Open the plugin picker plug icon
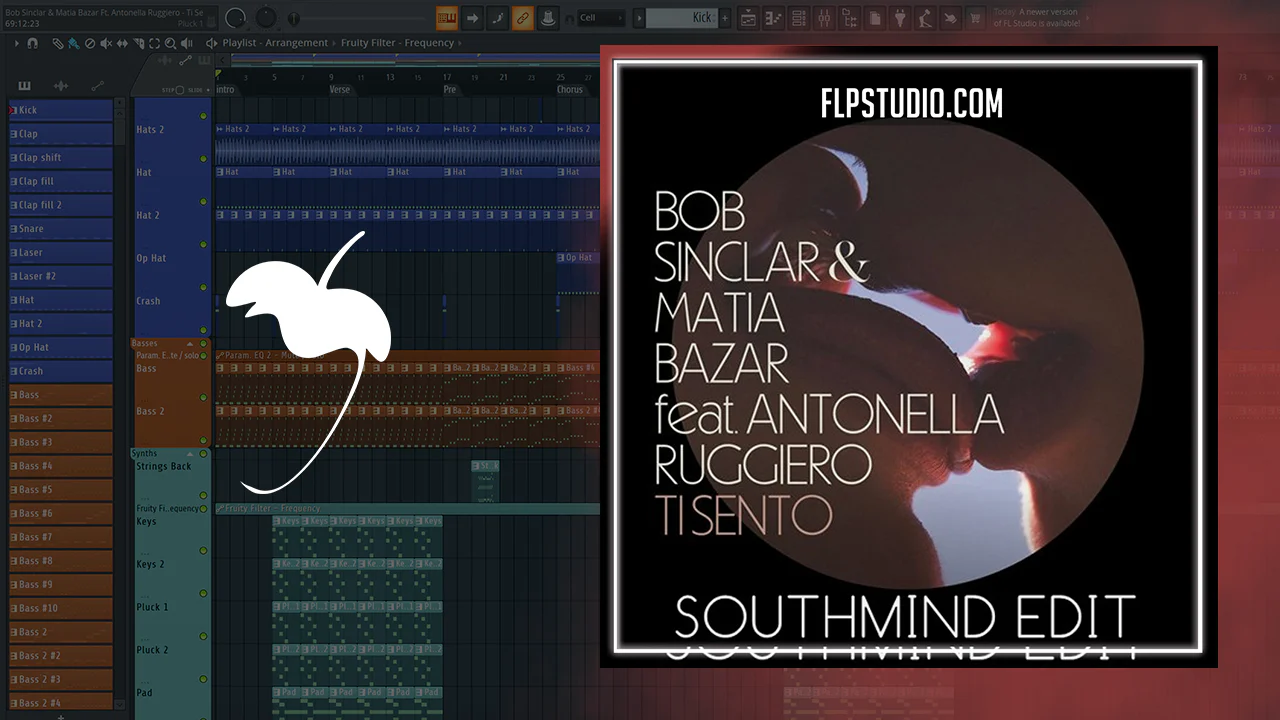The width and height of the screenshot is (1280, 720). [899, 17]
